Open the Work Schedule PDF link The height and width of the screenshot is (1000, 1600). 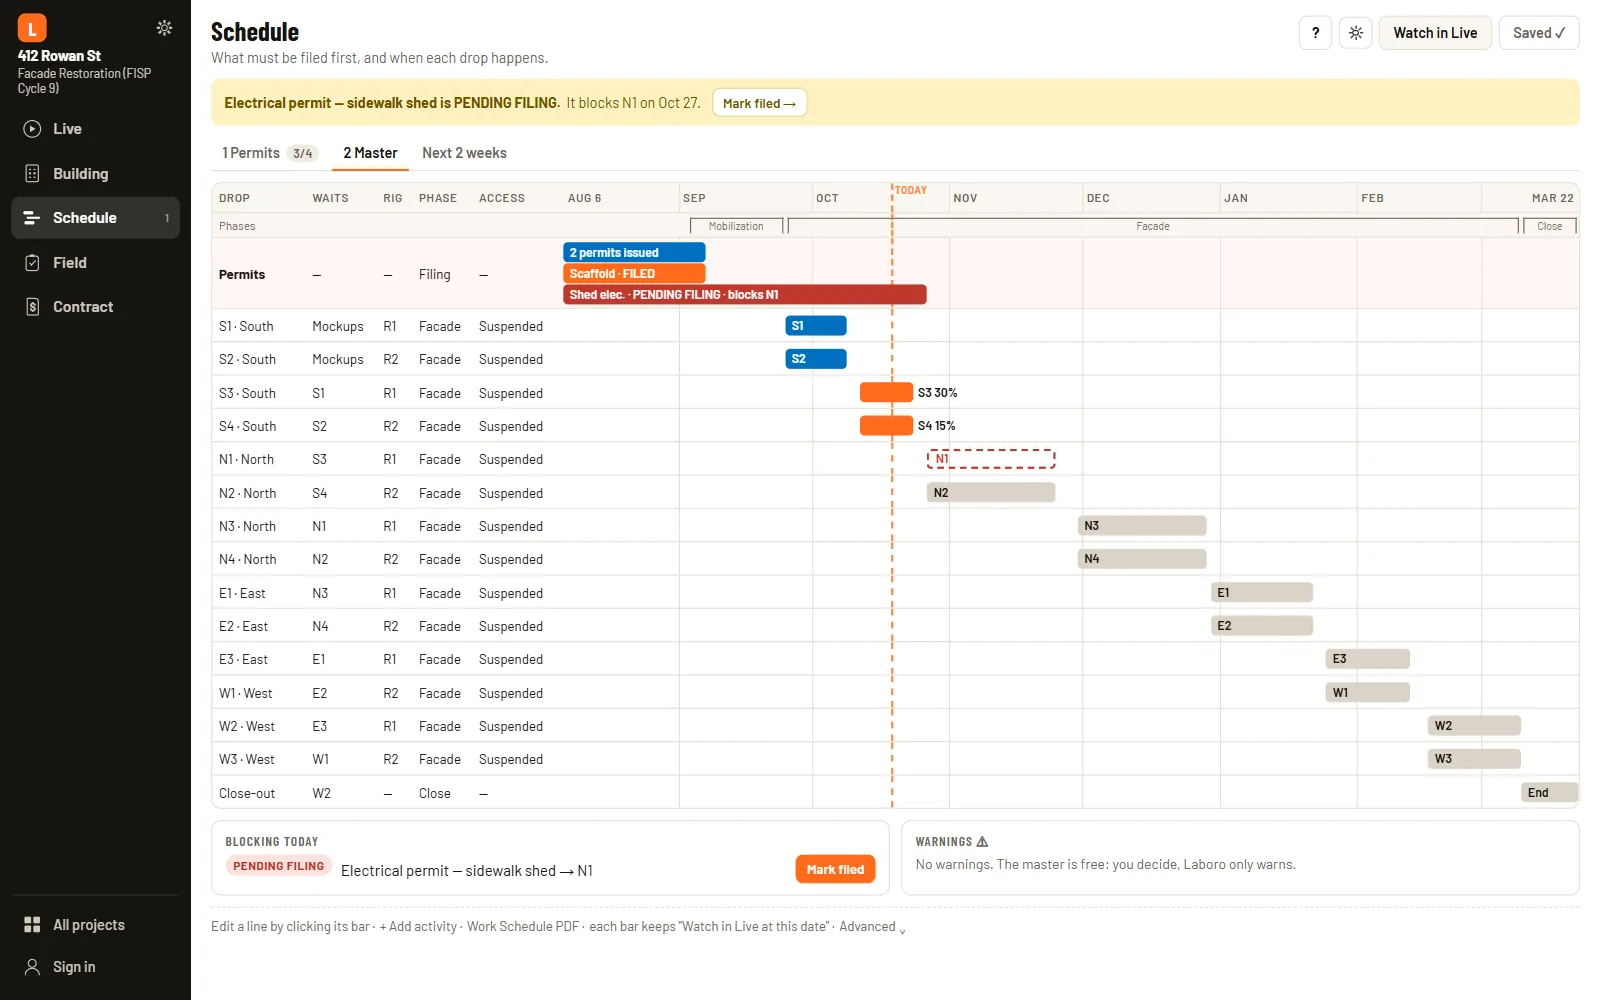[x=522, y=927]
